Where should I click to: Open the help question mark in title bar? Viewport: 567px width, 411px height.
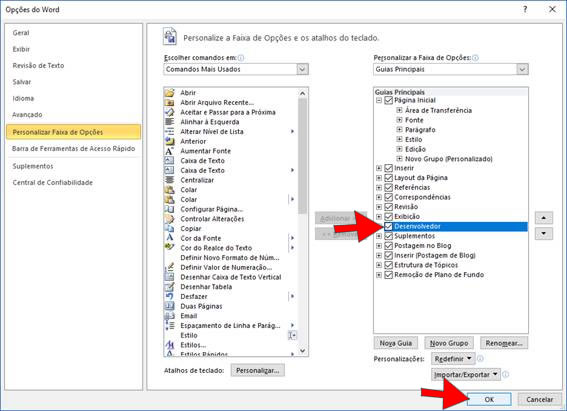525,10
